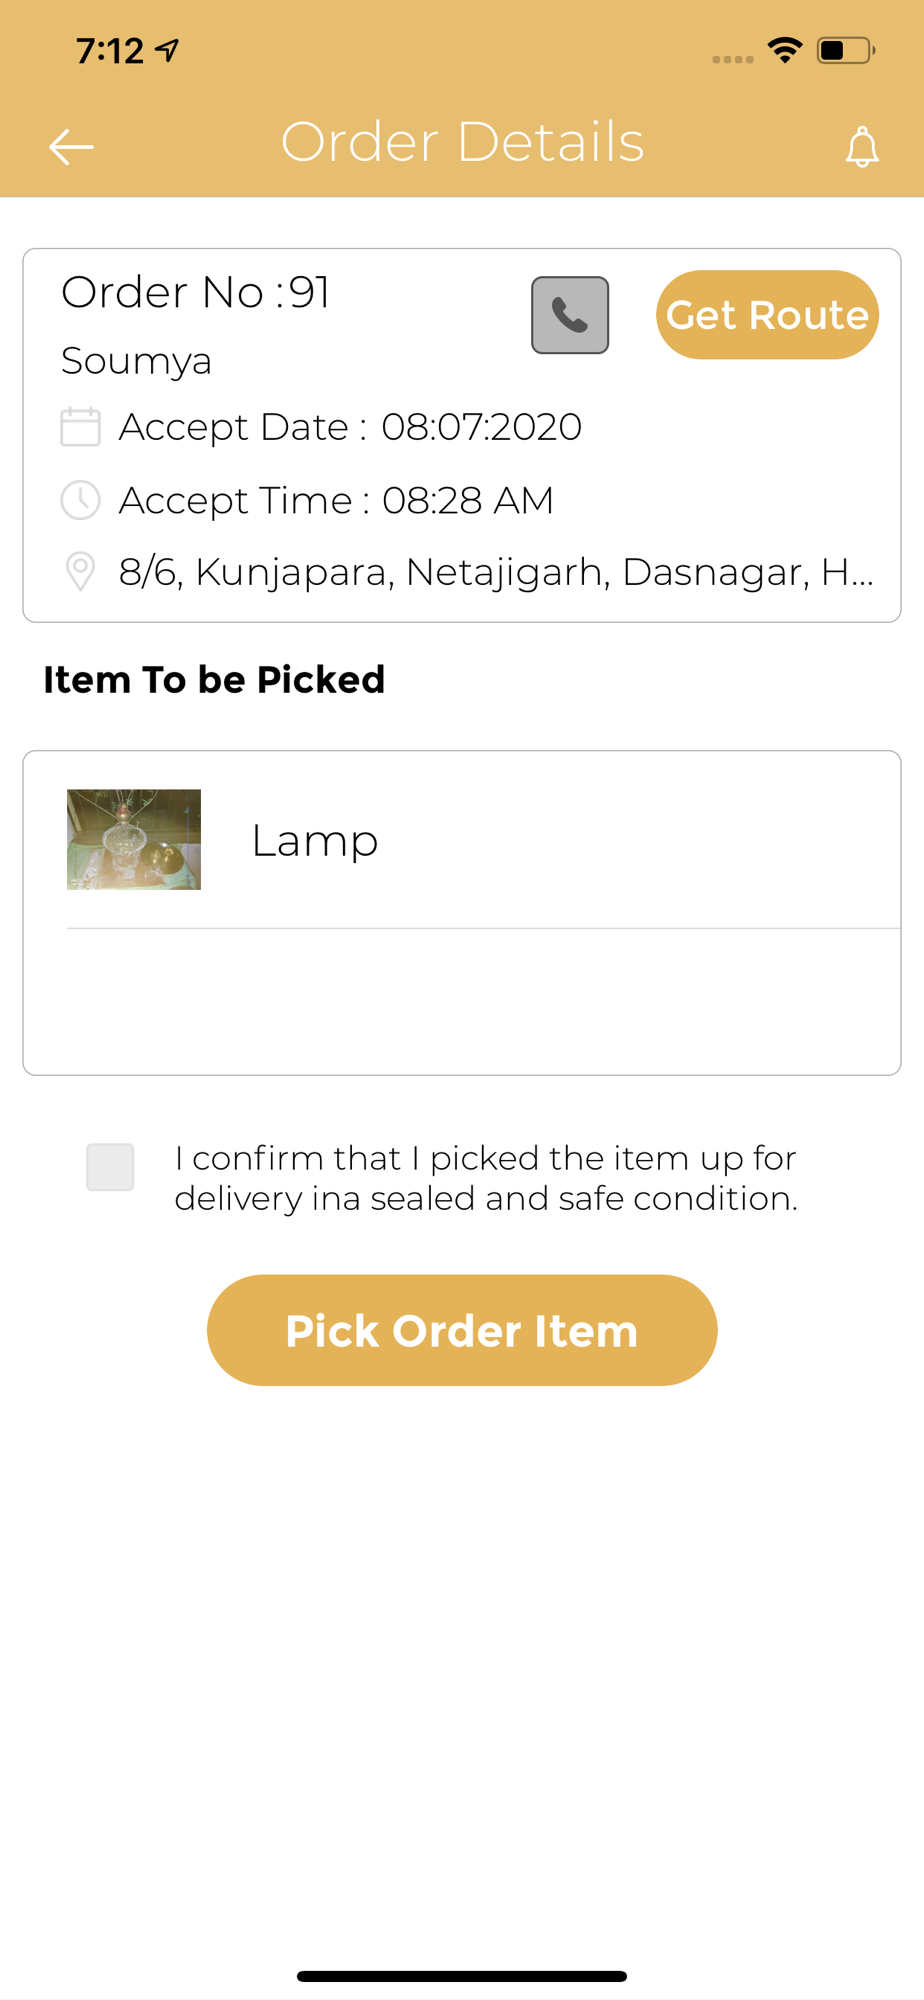Check the pickup confirmation checkbox
Viewport: 924px width, 2000px height.
pyautogui.click(x=110, y=1167)
